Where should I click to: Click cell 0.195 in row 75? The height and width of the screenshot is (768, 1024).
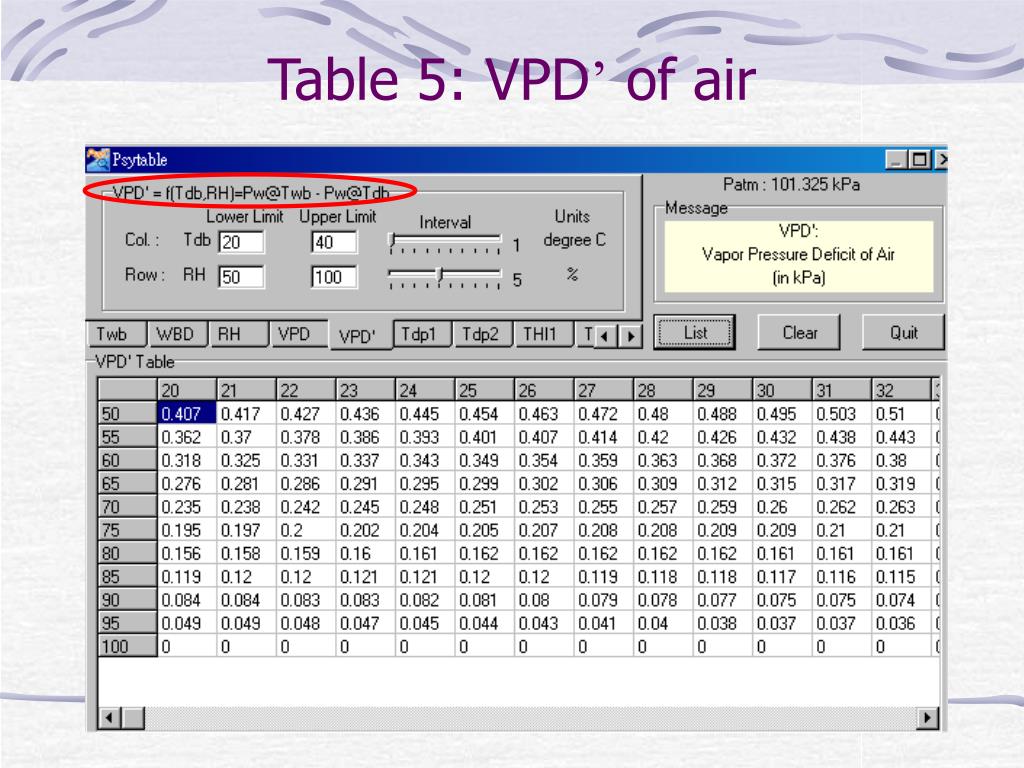(187, 530)
